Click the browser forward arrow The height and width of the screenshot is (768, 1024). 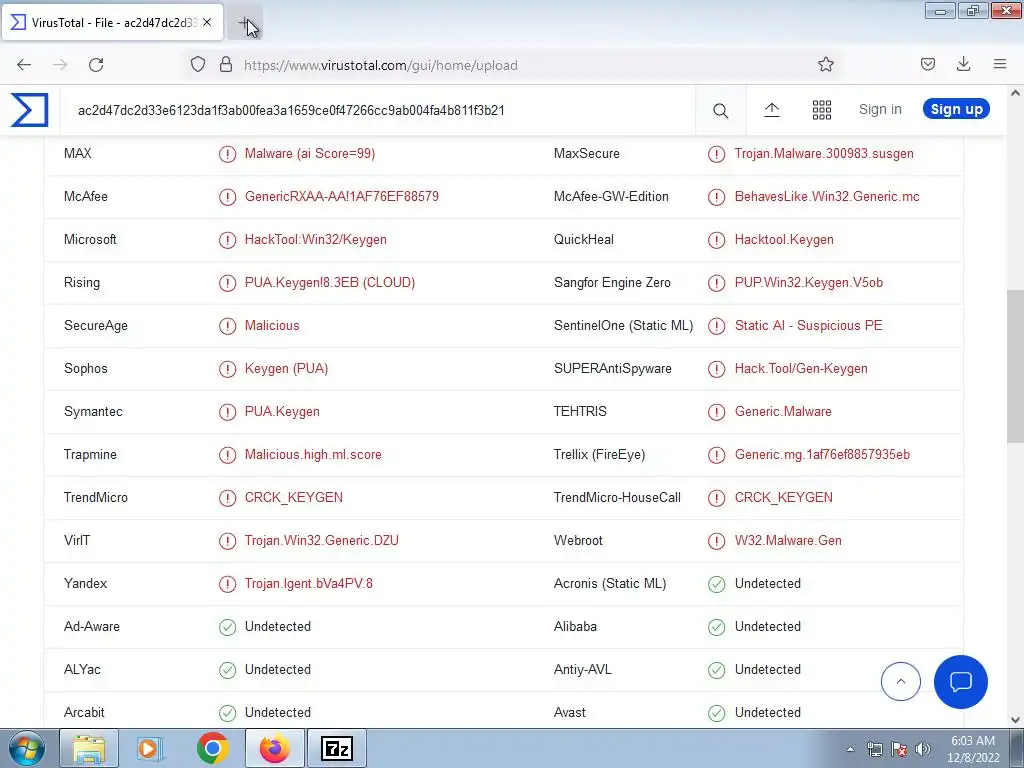coord(60,65)
